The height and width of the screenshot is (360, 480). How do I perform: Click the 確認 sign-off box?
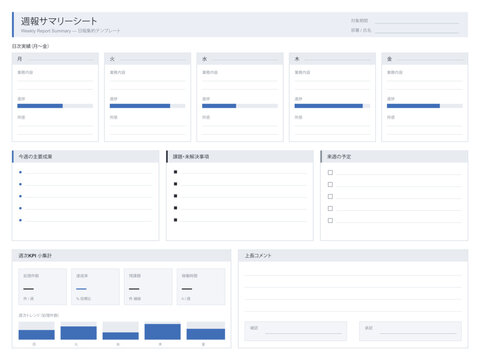click(295, 331)
